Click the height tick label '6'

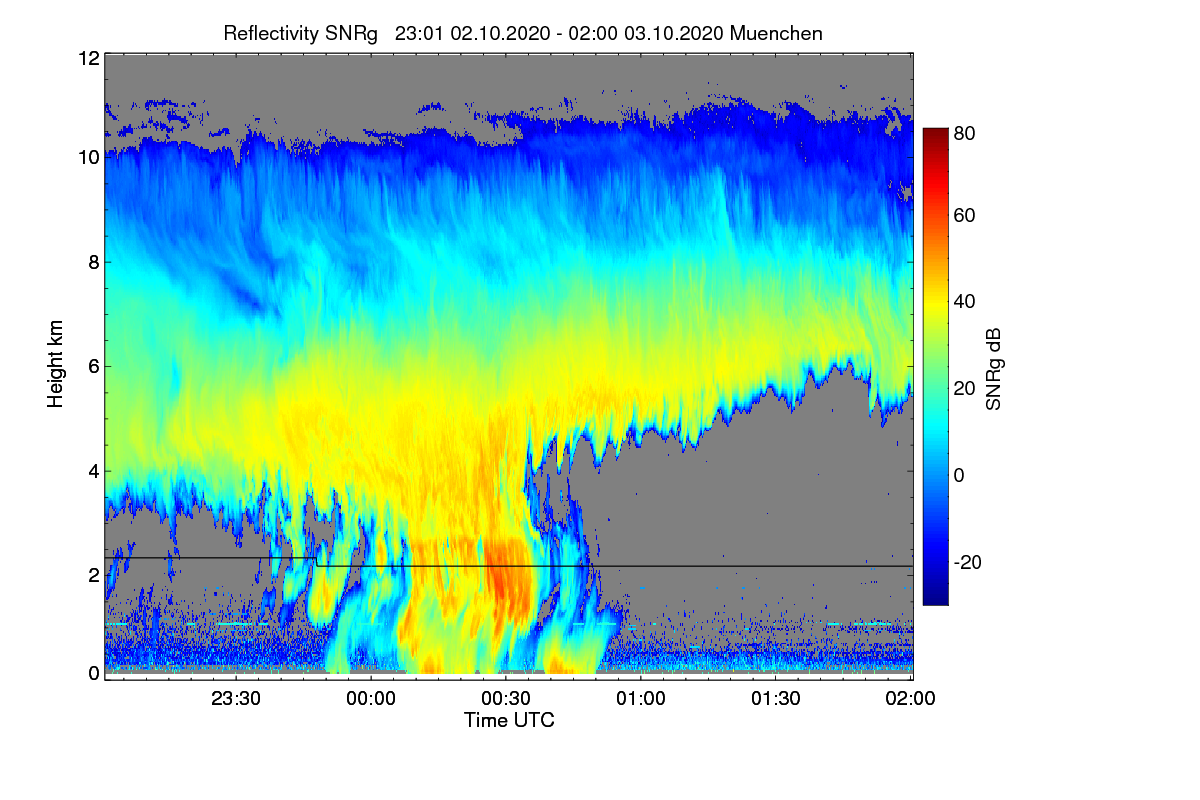pos(93,366)
